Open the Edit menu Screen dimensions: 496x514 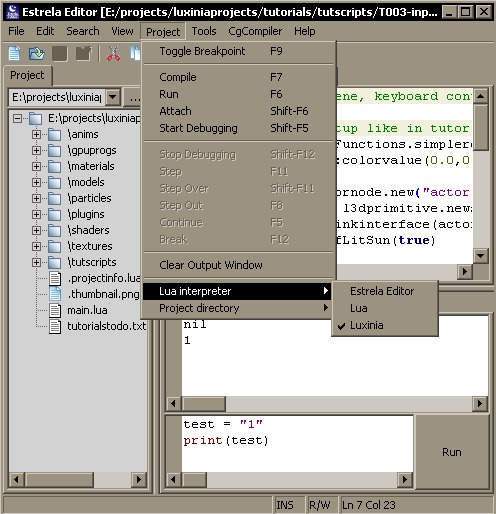click(45, 31)
